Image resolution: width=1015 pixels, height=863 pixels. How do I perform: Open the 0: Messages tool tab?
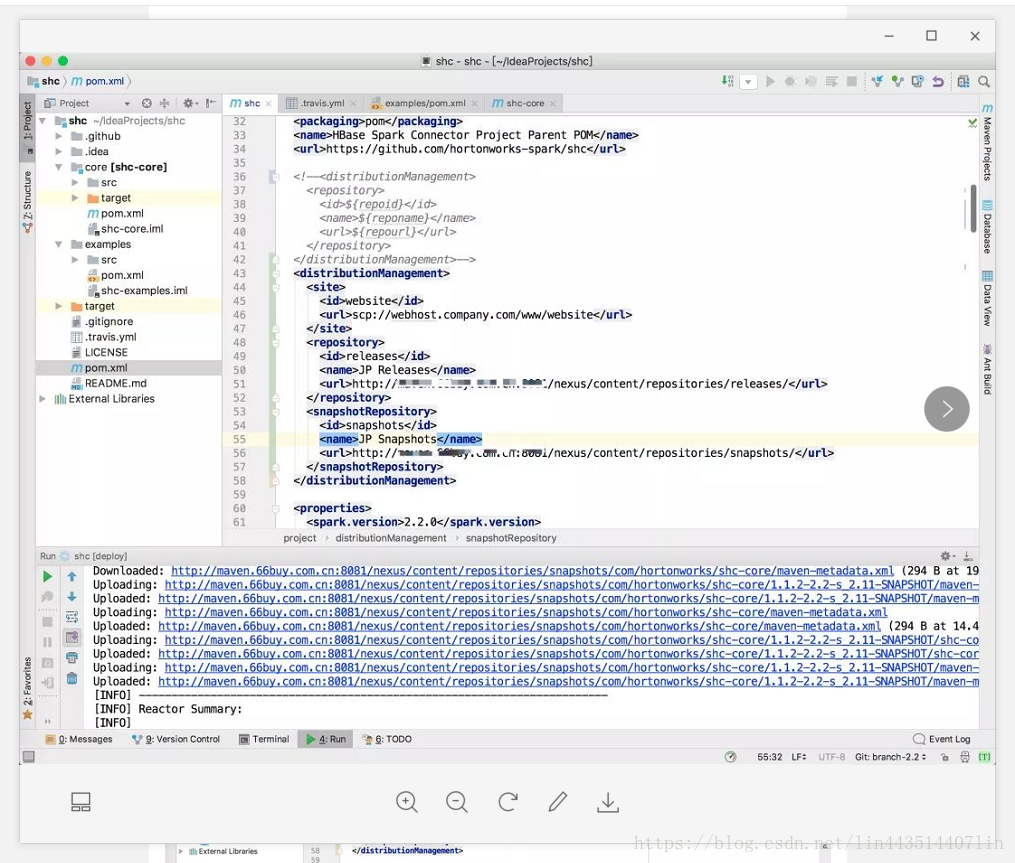tap(79, 739)
